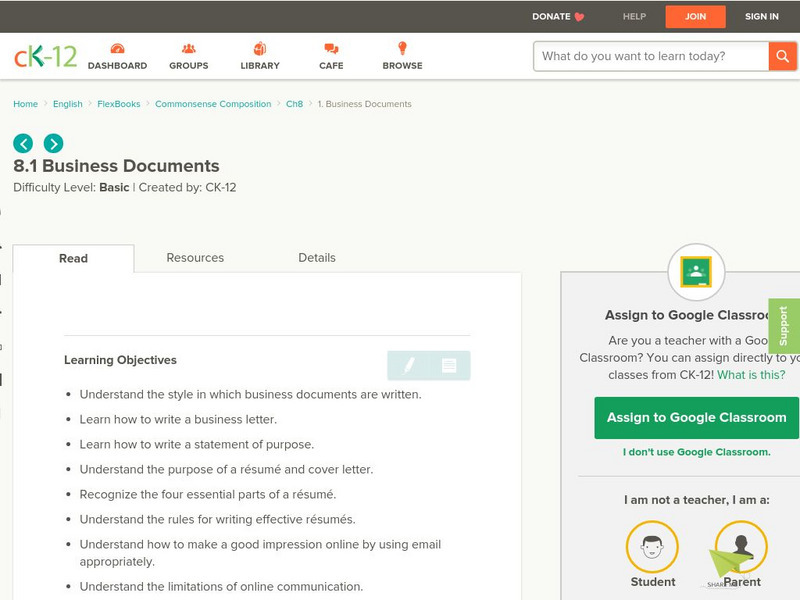The width and height of the screenshot is (800, 600).
Task: Click Assign to Google Classroom button
Action: click(696, 418)
